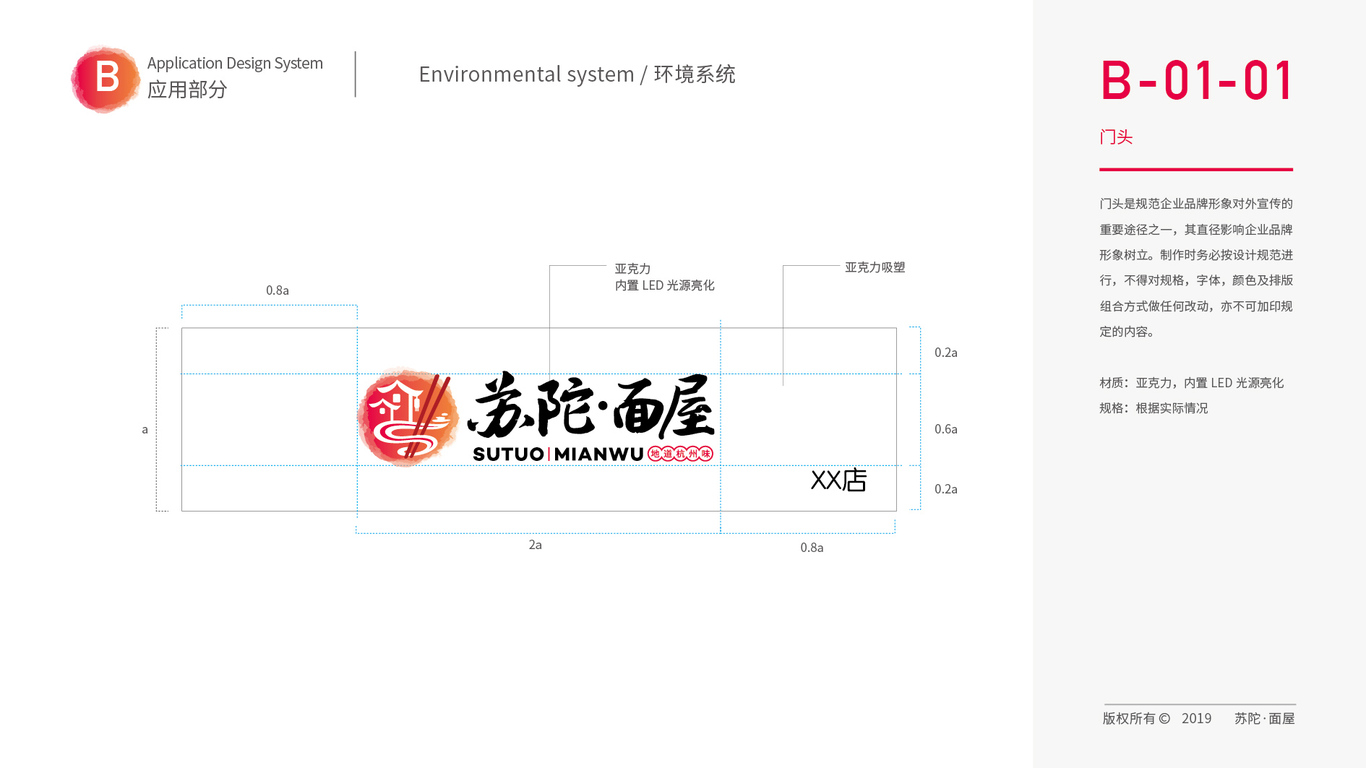Click the red circular B section badge
The width and height of the screenshot is (1366, 768).
105,78
